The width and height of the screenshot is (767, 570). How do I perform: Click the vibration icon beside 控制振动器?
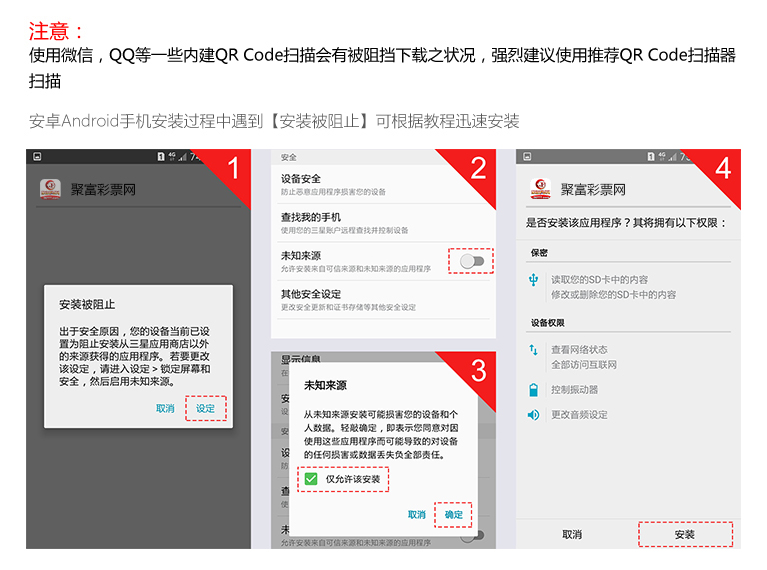pyautogui.click(x=534, y=390)
